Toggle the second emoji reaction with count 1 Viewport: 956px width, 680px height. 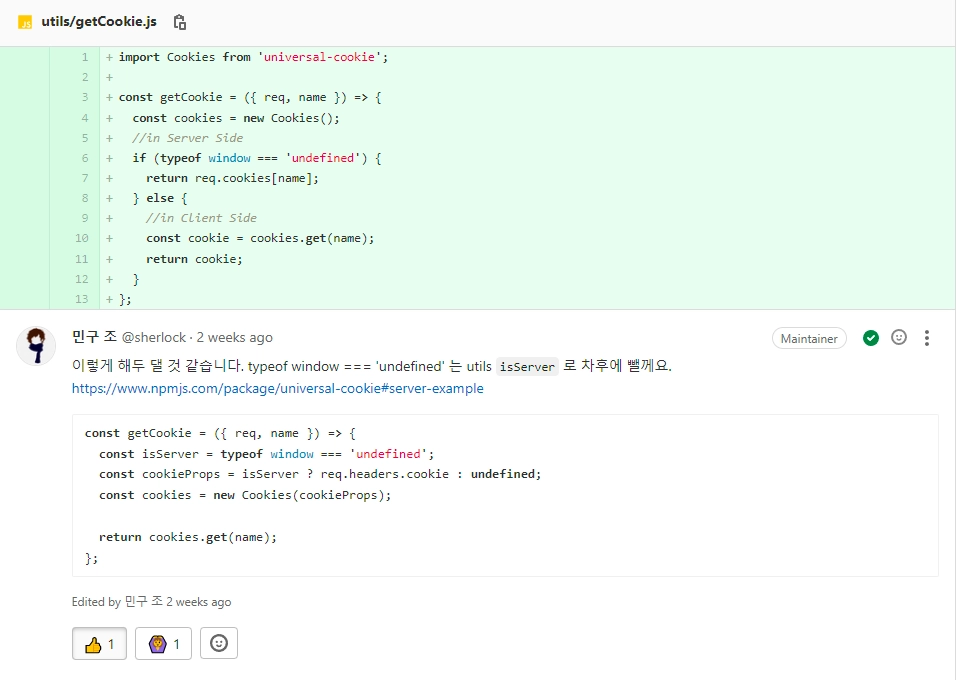point(163,644)
